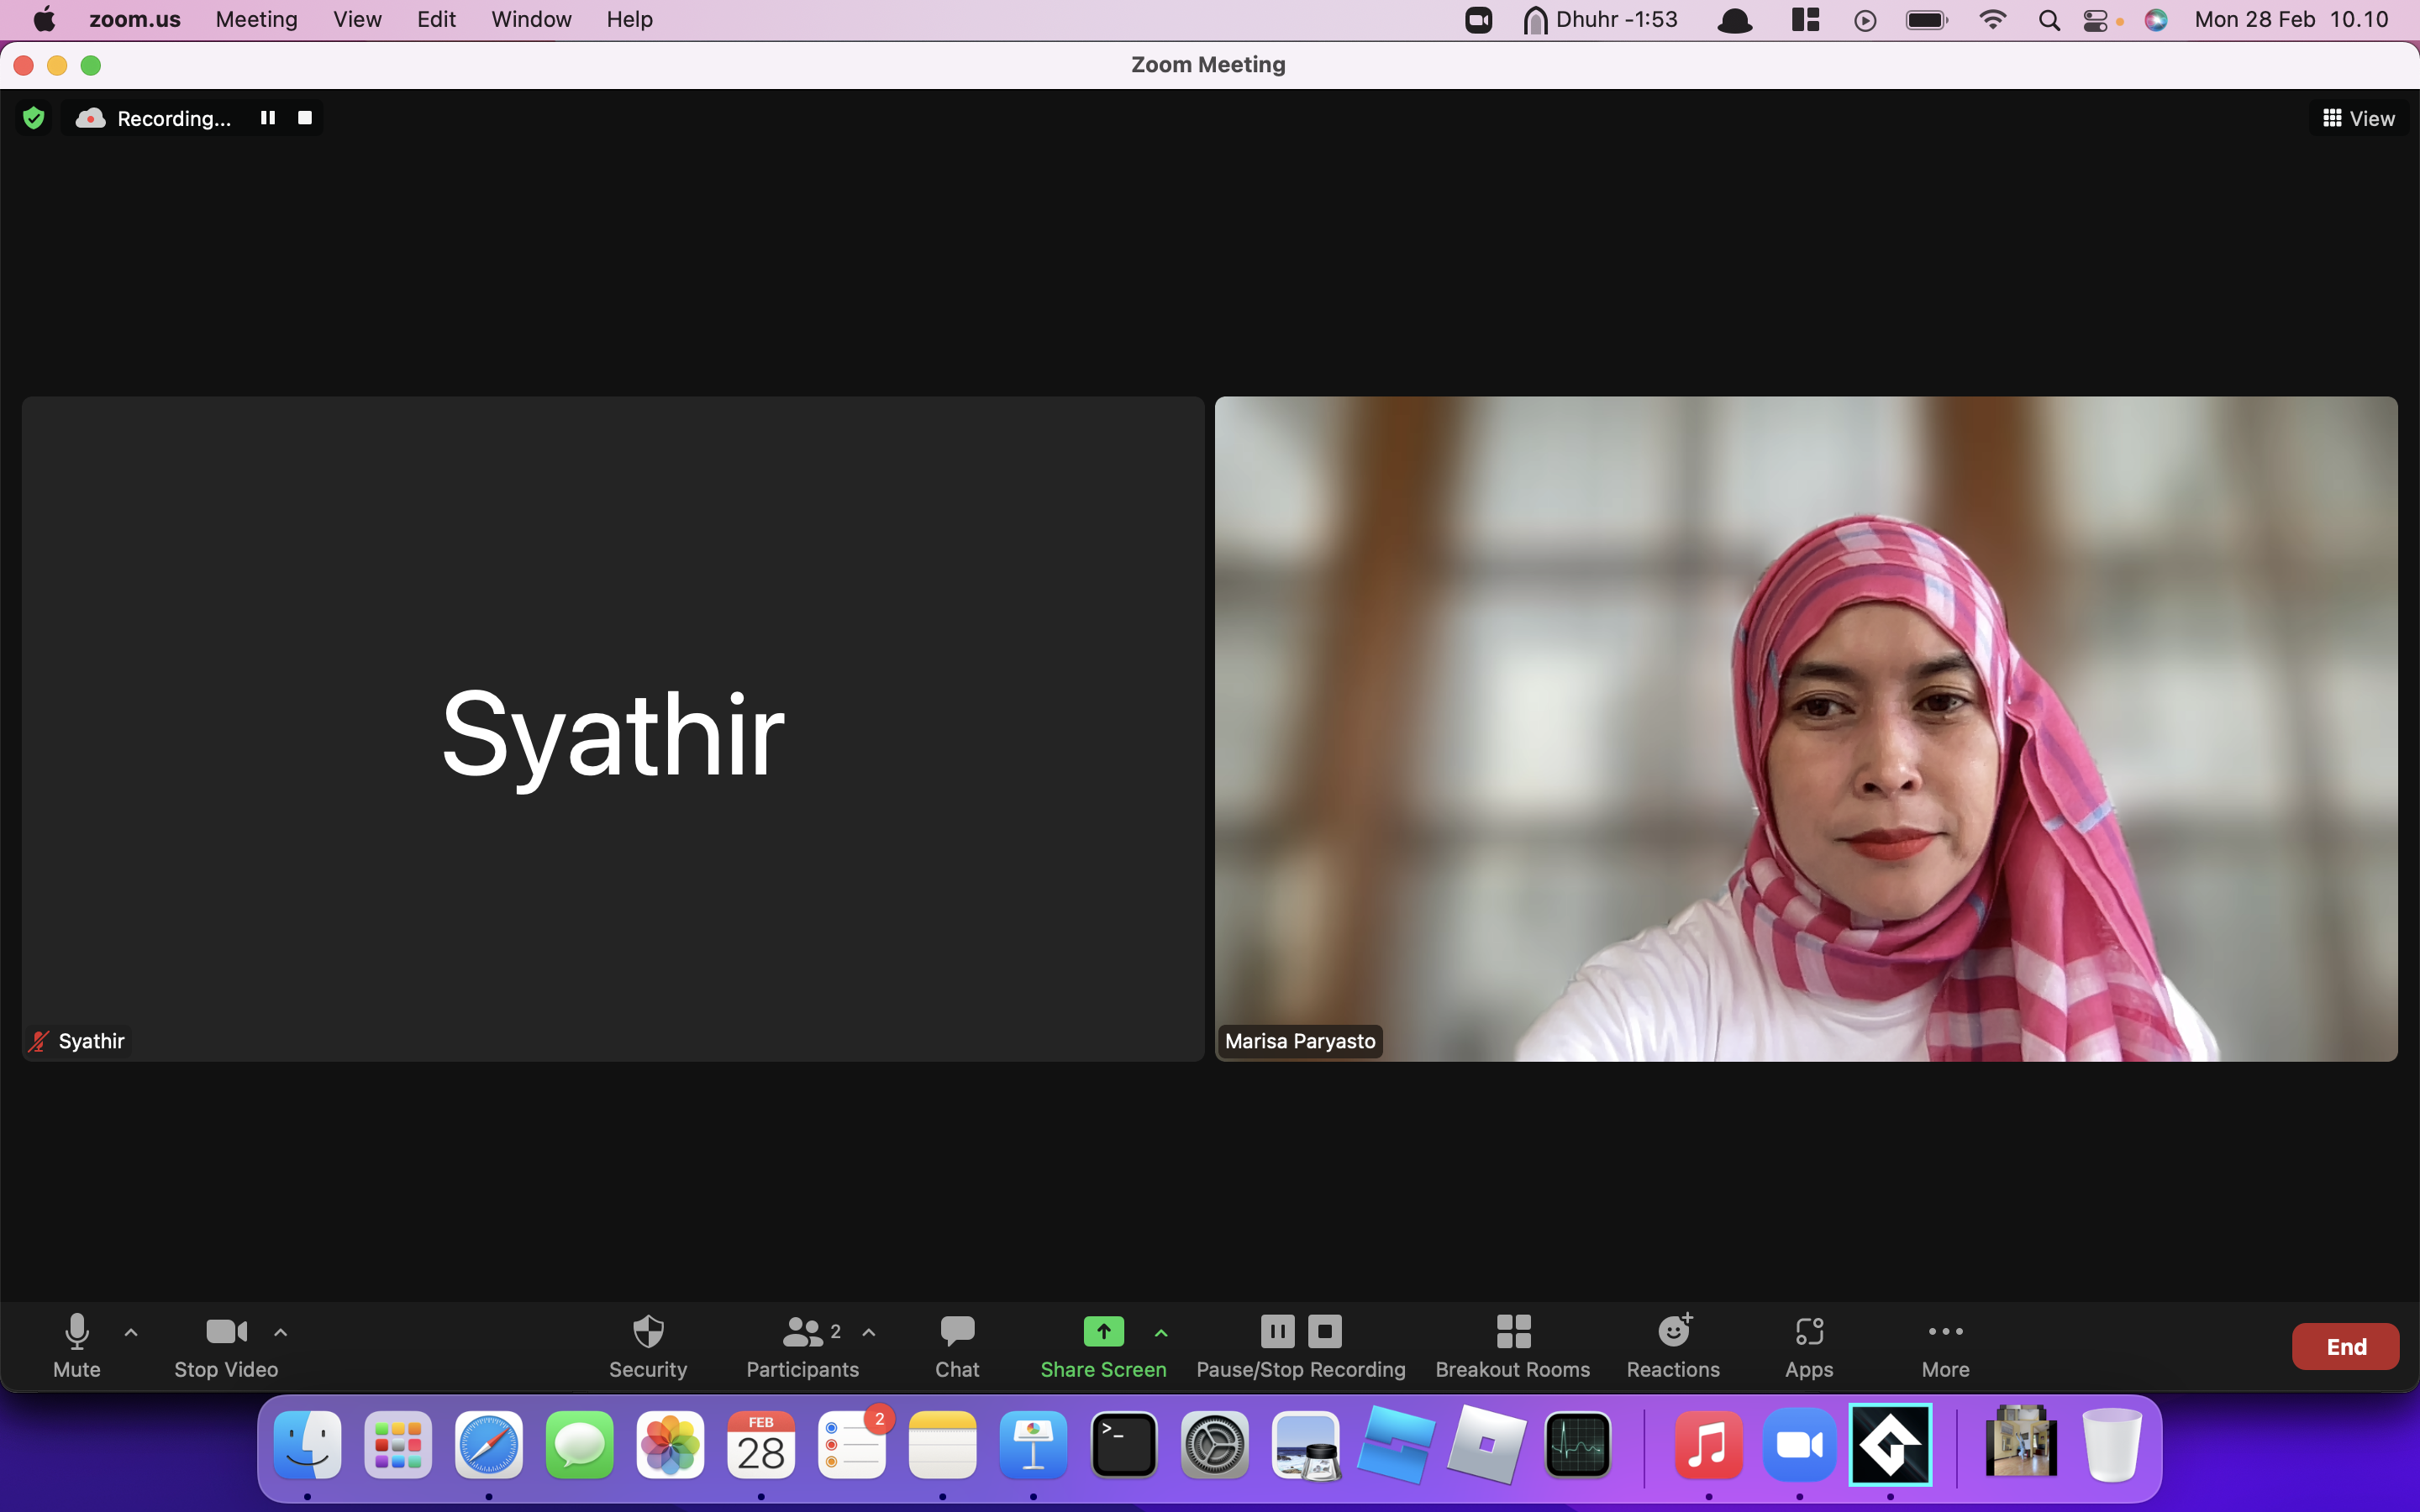2420x1512 pixels.
Task: Open the Chat panel
Action: point(956,1347)
